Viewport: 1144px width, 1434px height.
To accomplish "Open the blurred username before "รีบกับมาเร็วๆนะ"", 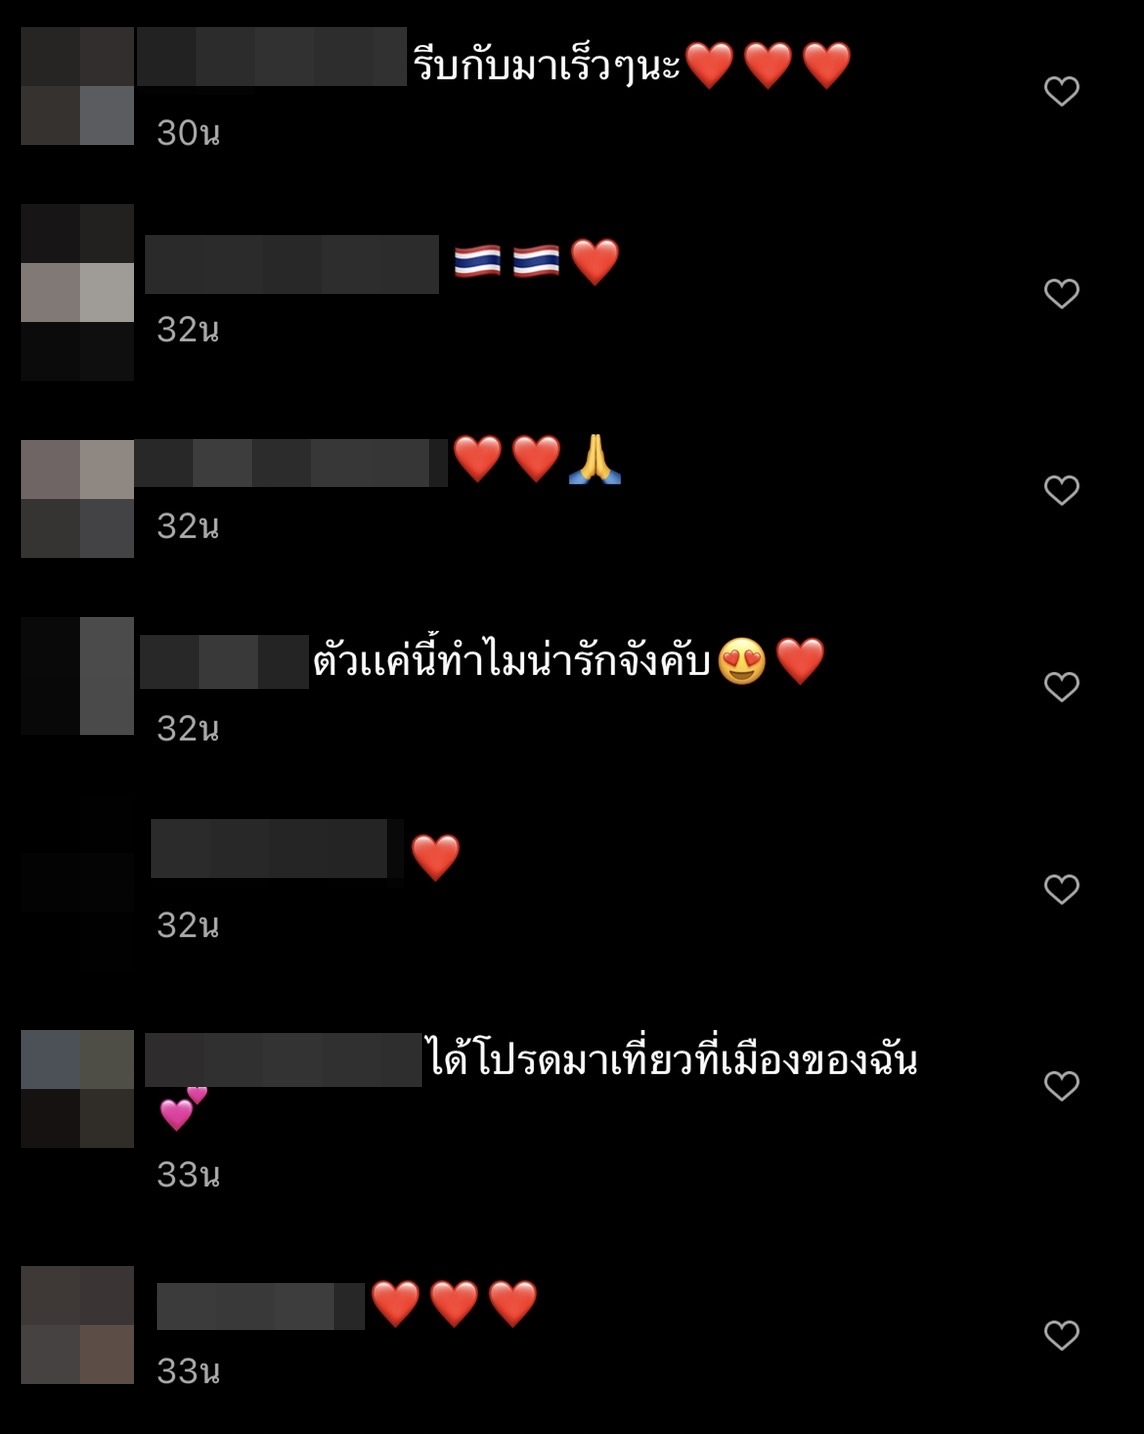I will 271,57.
